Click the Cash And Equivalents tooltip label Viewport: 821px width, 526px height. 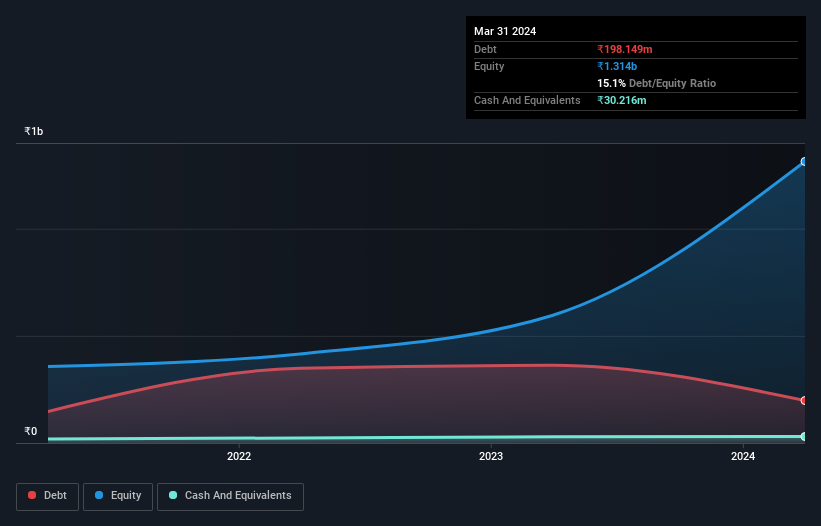click(x=527, y=100)
